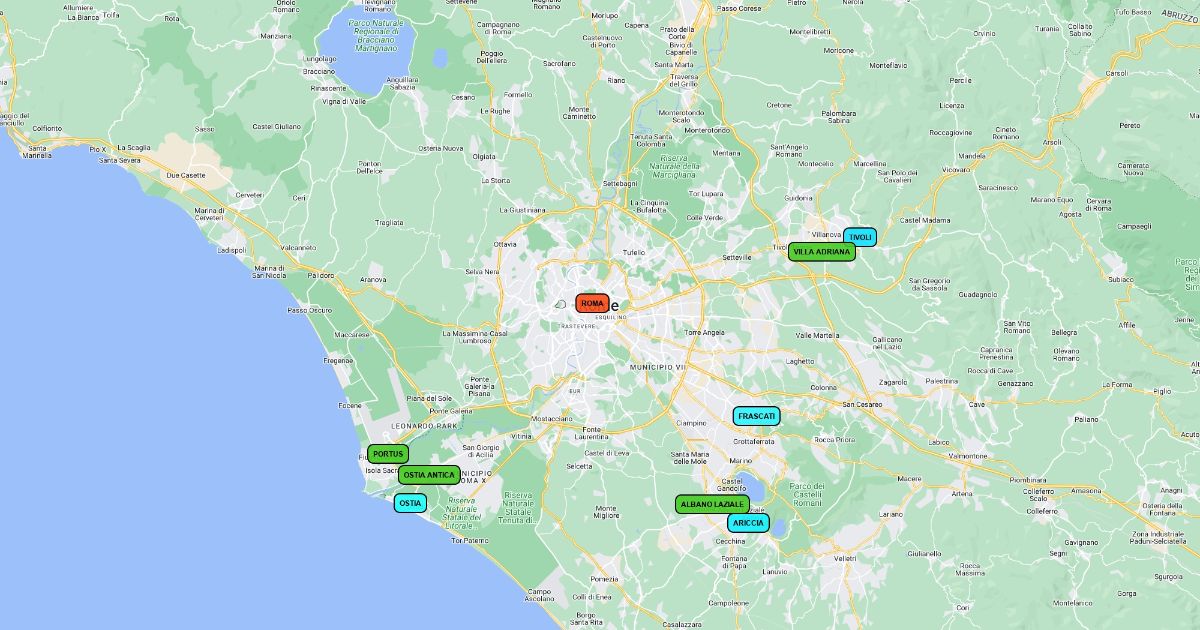Click the Castel Madama label
This screenshot has height=630, width=1200.
pos(925,220)
